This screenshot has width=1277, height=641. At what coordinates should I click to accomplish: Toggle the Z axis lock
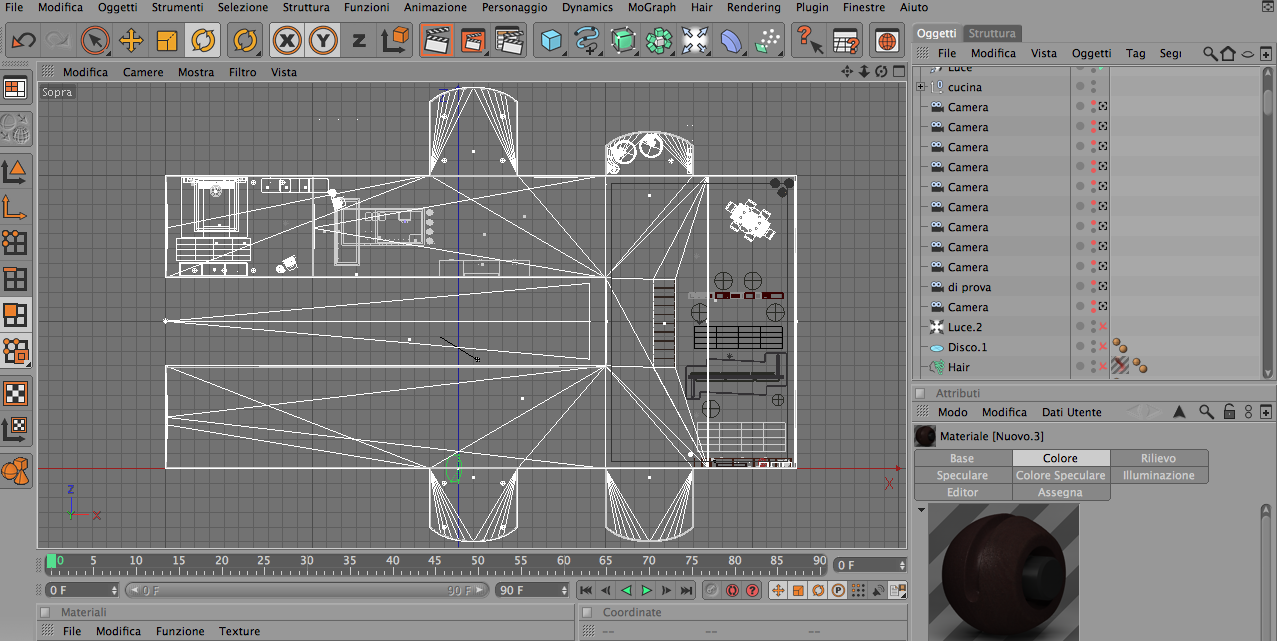pos(359,41)
